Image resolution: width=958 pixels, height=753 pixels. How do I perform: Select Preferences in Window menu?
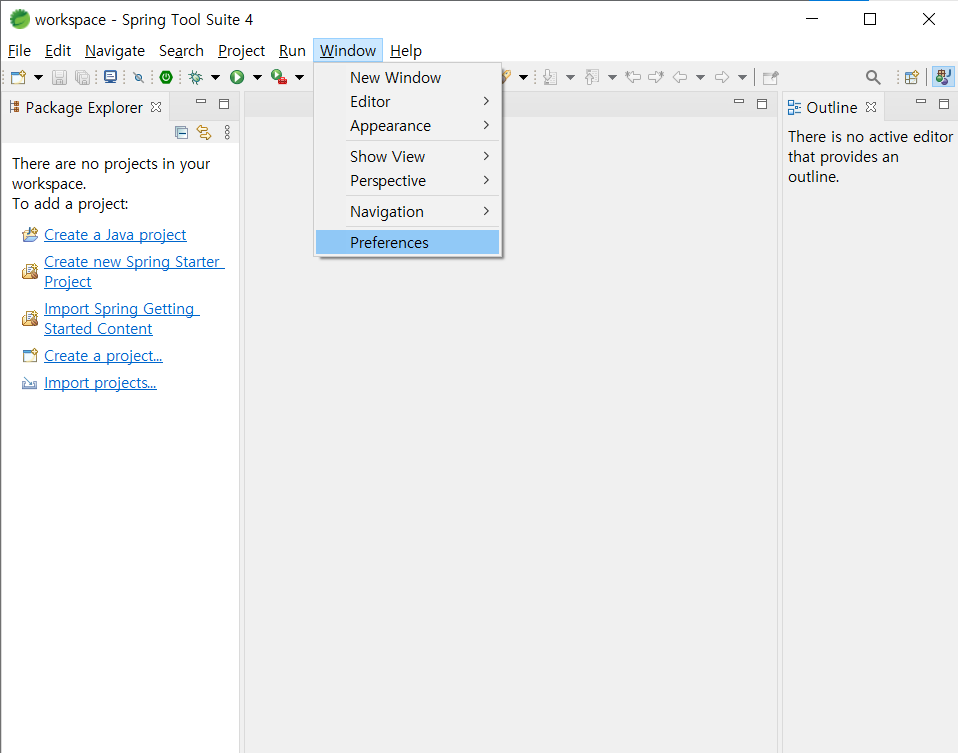pyautogui.click(x=408, y=243)
